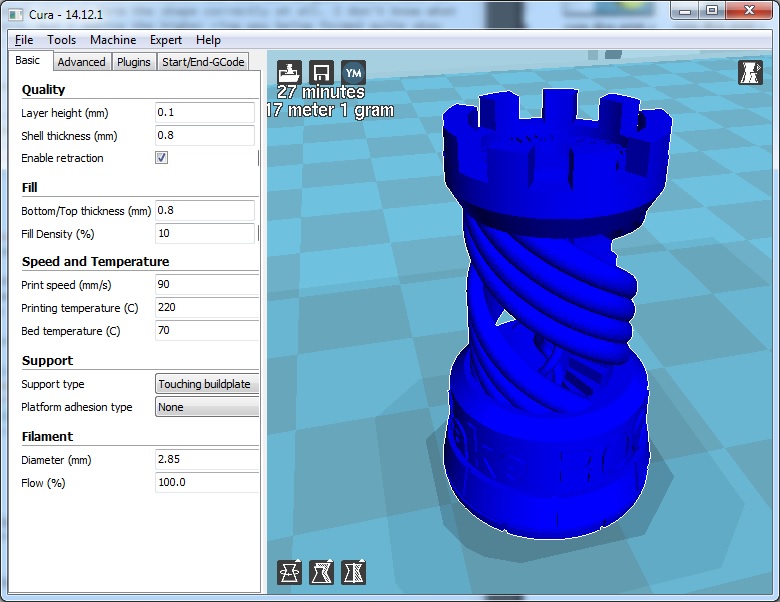Screen dimensions: 780x602
Task: Click the Fill section heading
Action: (29, 188)
